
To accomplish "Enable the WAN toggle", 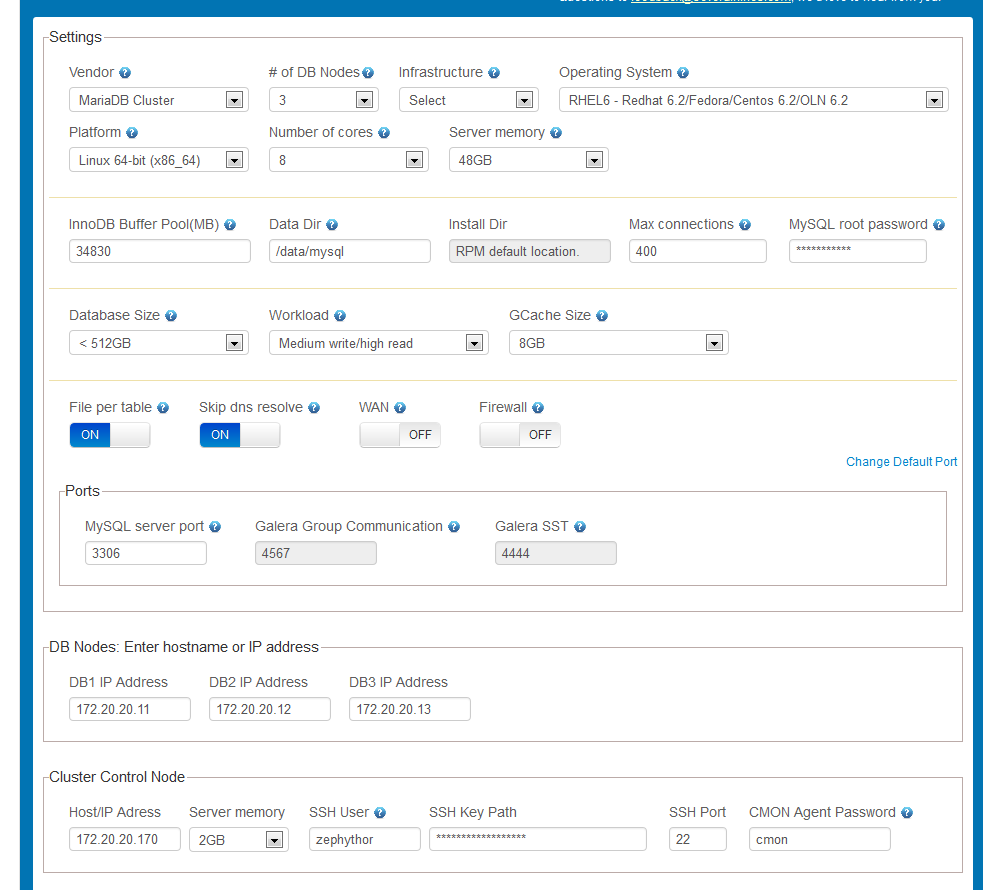I will coord(400,435).
